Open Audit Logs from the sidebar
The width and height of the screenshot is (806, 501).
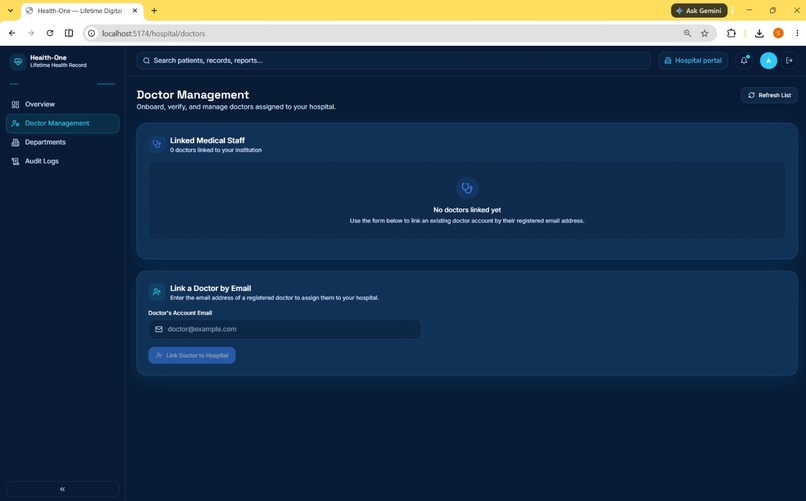(62, 161)
